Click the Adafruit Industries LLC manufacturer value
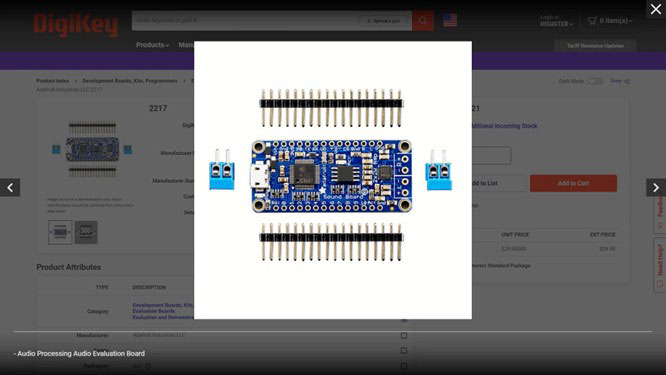The height and width of the screenshot is (375, 666). pos(159,335)
